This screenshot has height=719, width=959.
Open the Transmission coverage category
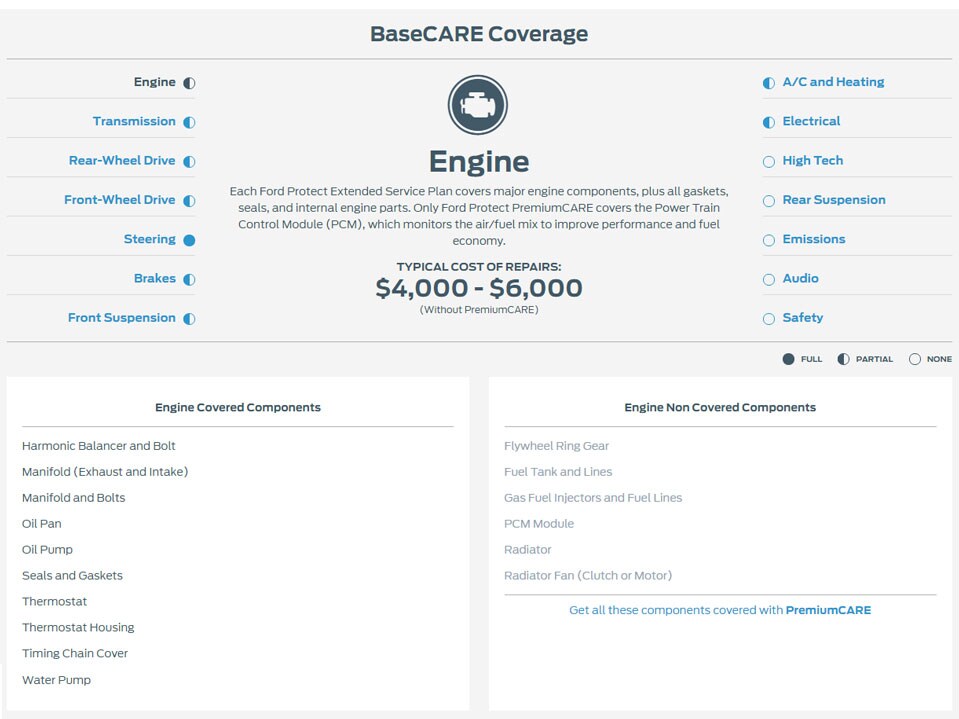134,121
